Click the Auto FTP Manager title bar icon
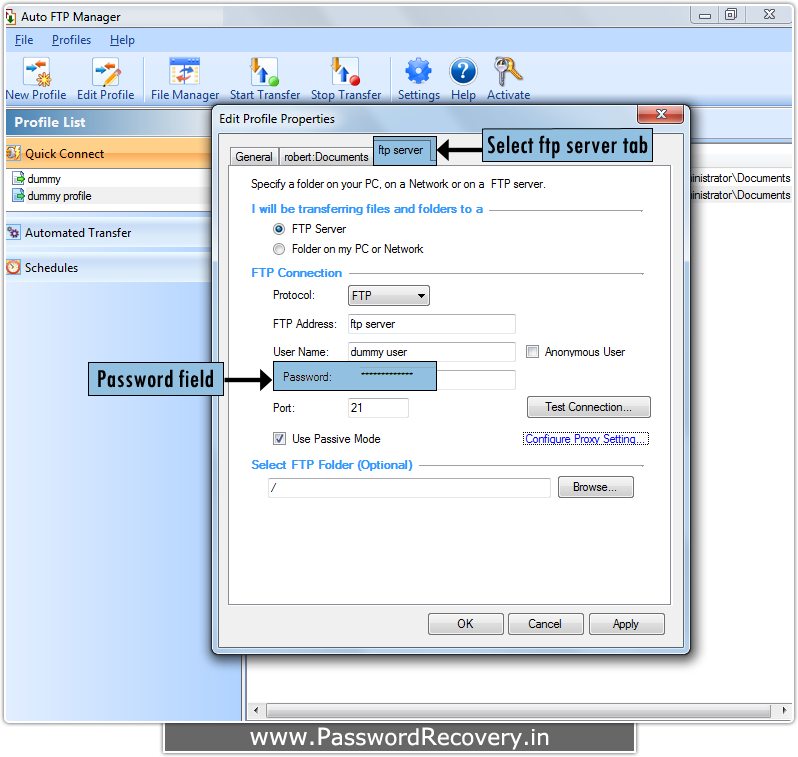 (x=11, y=17)
